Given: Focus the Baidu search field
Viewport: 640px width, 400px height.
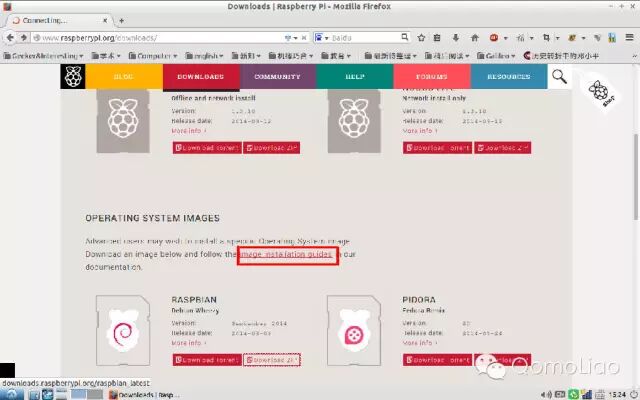Looking at the screenshot, I should point(364,38).
